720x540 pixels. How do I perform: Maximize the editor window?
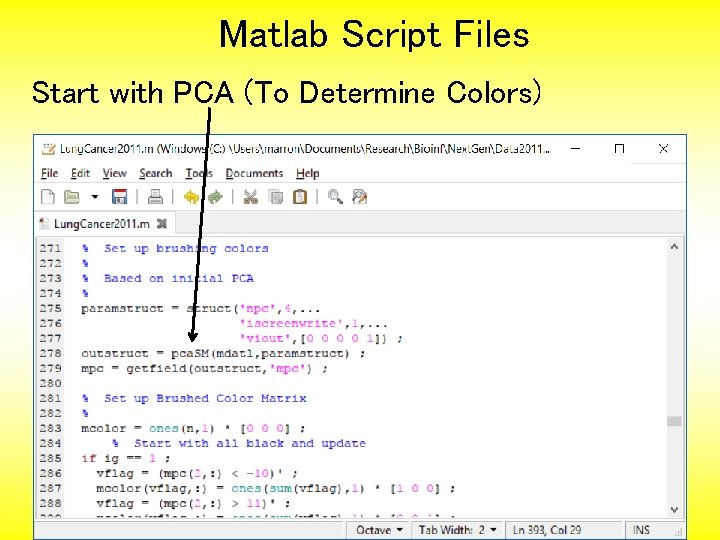click(x=619, y=148)
